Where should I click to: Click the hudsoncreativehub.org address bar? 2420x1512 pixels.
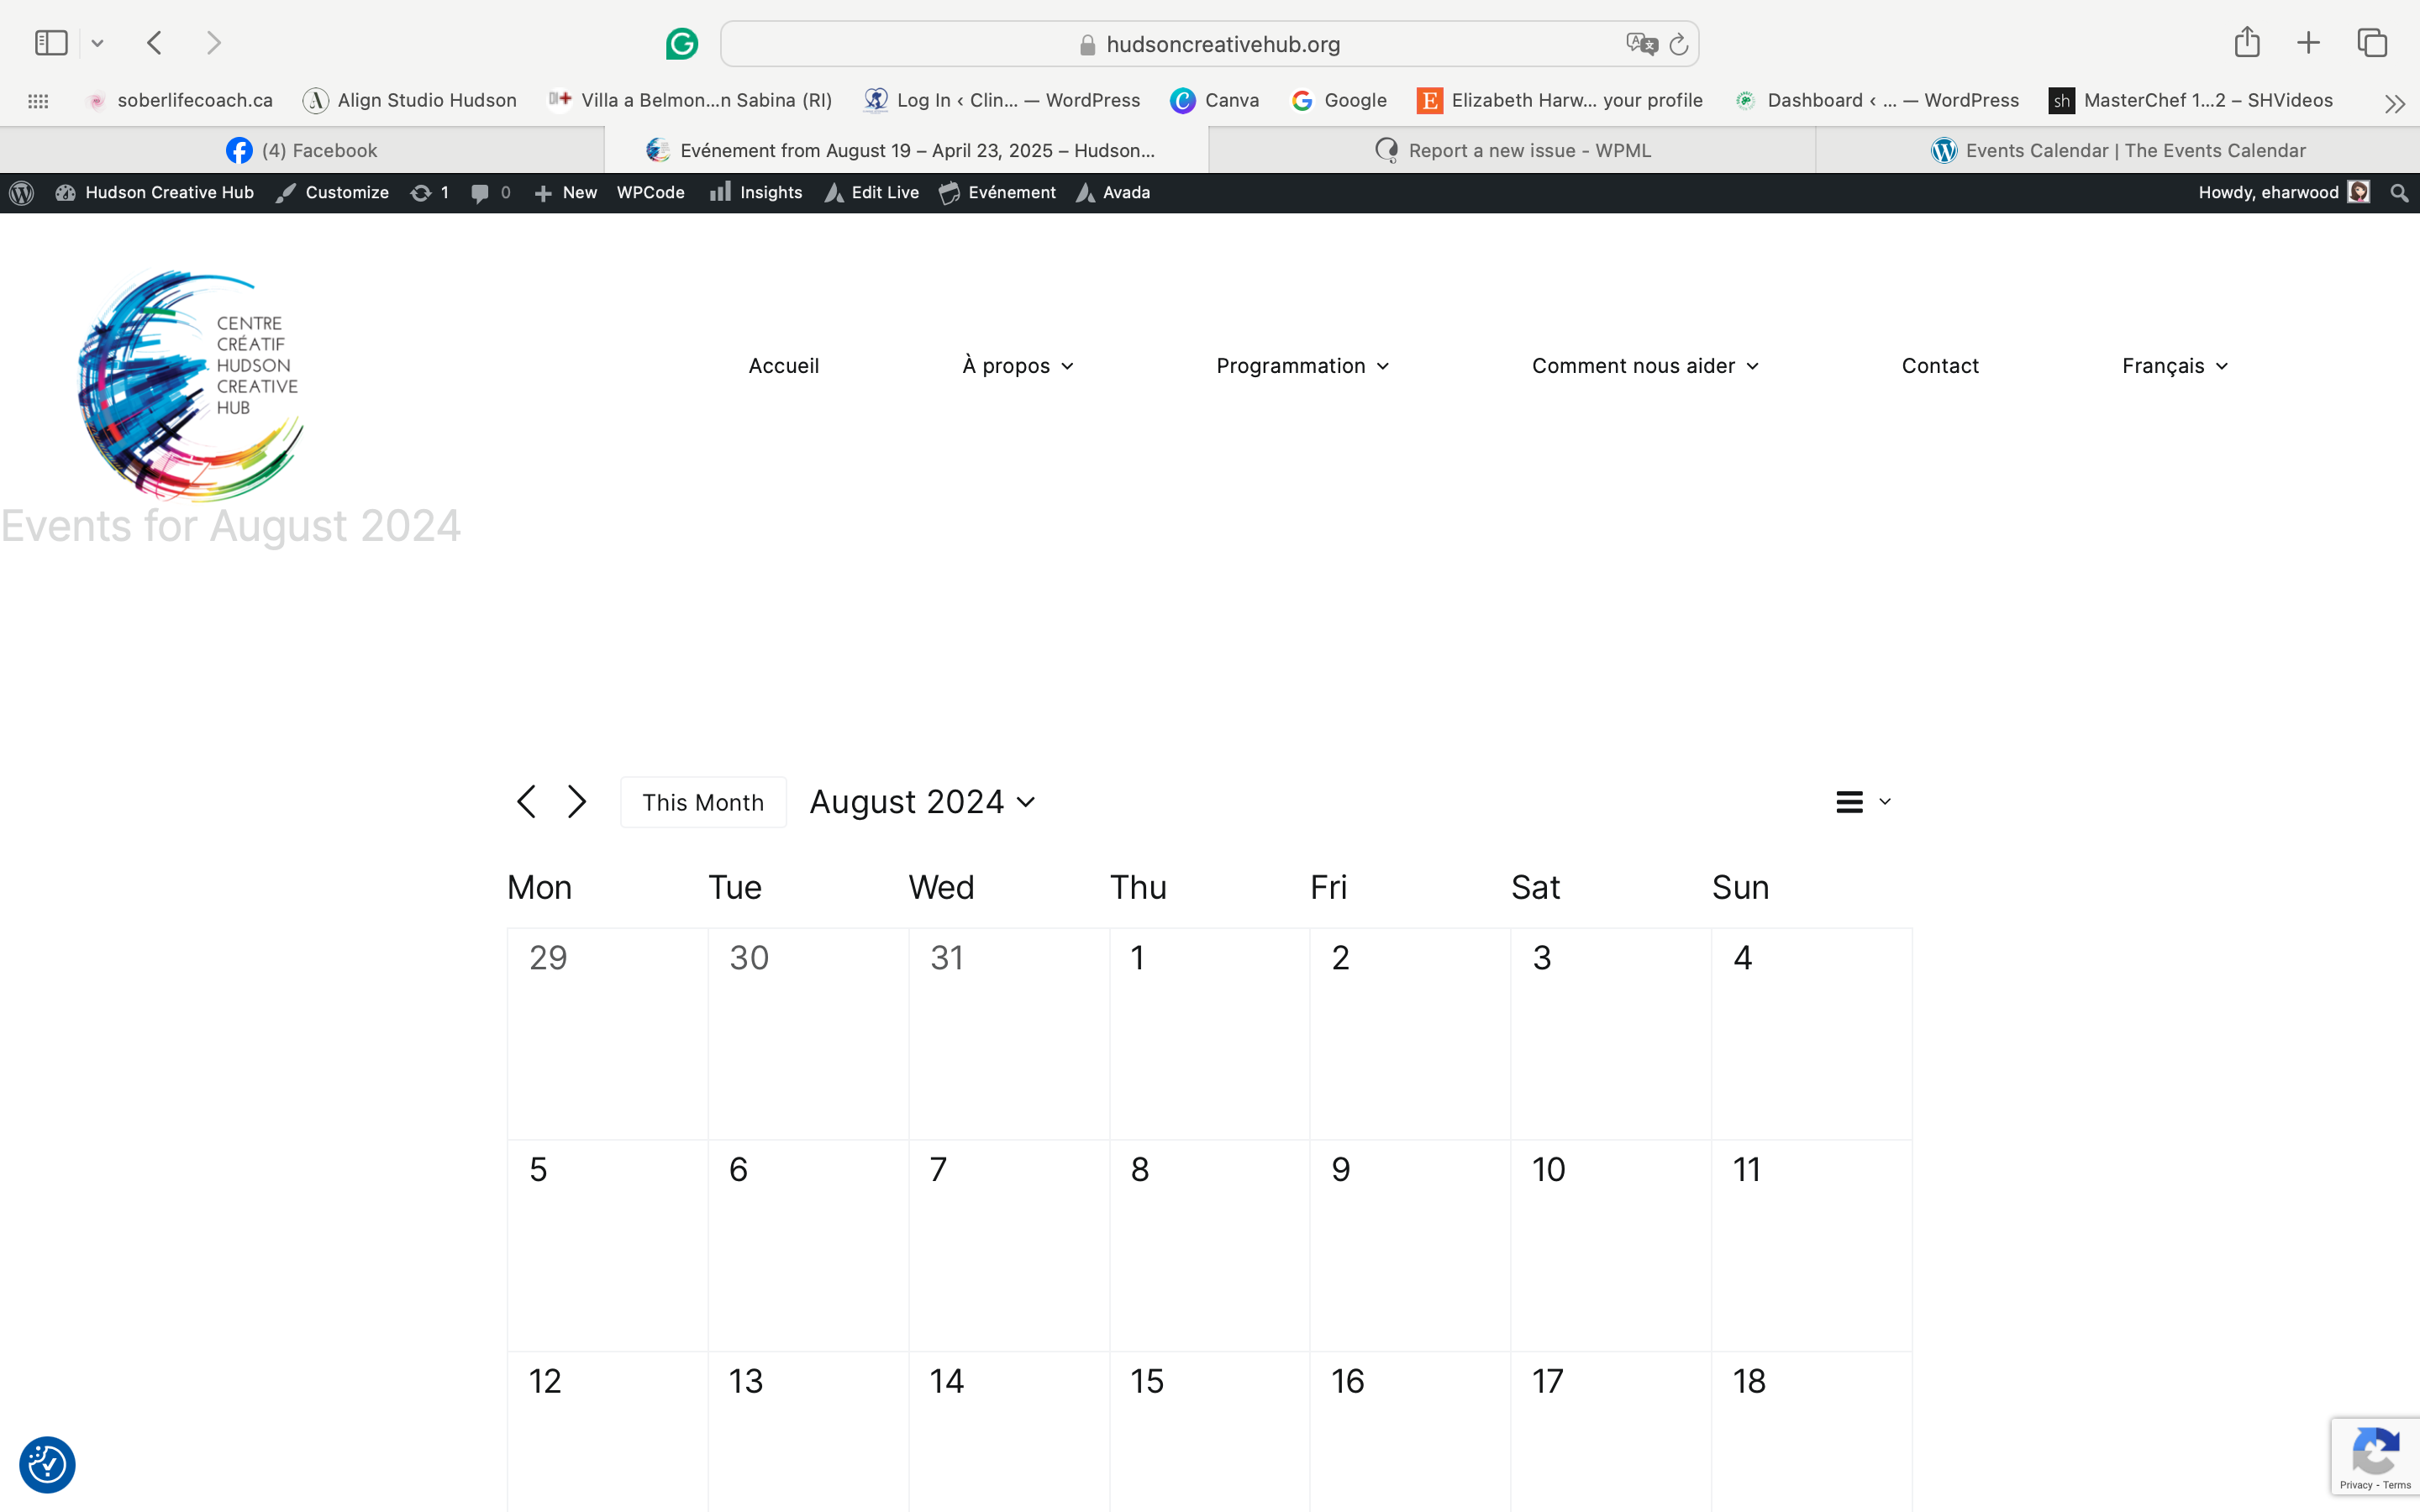pos(1209,44)
